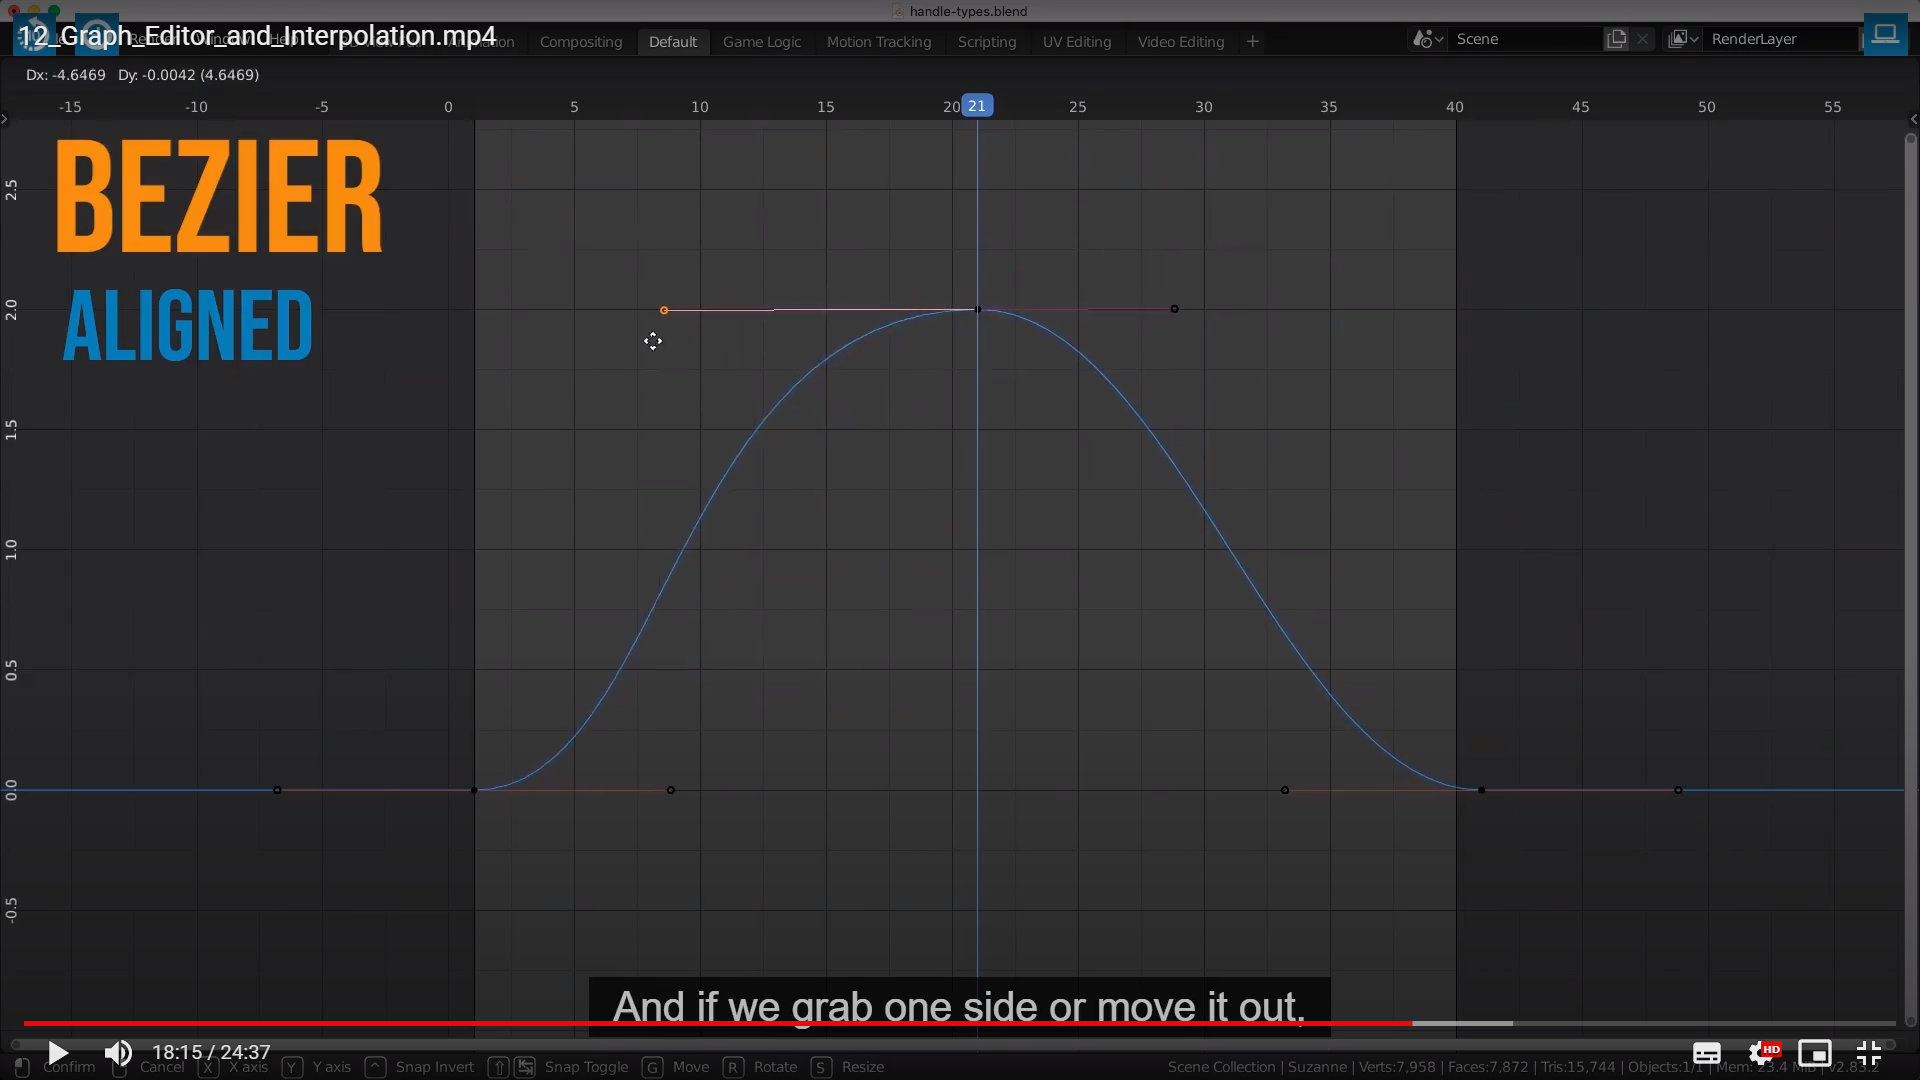Image resolution: width=1920 pixels, height=1080 pixels.
Task: Switch to Scripting workspace tab
Action: click(x=986, y=42)
